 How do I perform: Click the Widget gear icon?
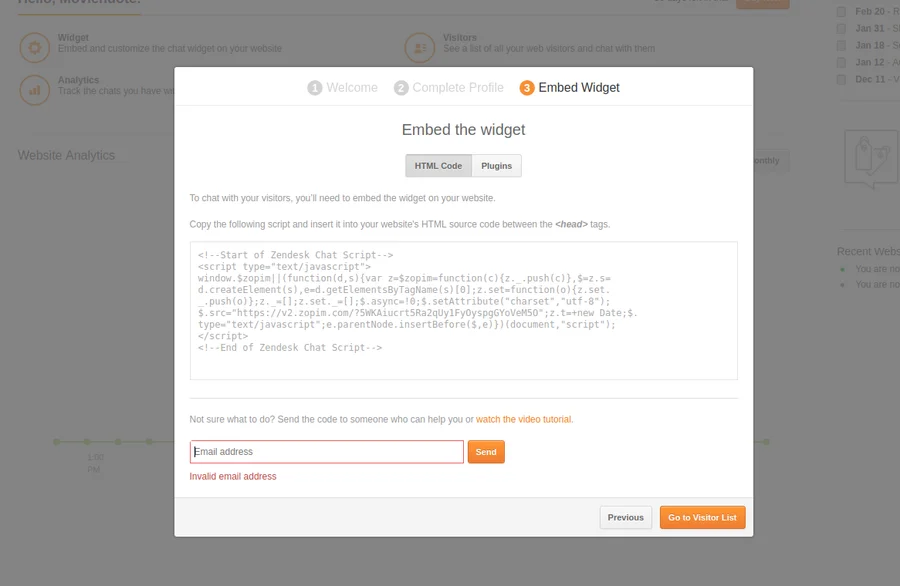pyautogui.click(x=35, y=47)
